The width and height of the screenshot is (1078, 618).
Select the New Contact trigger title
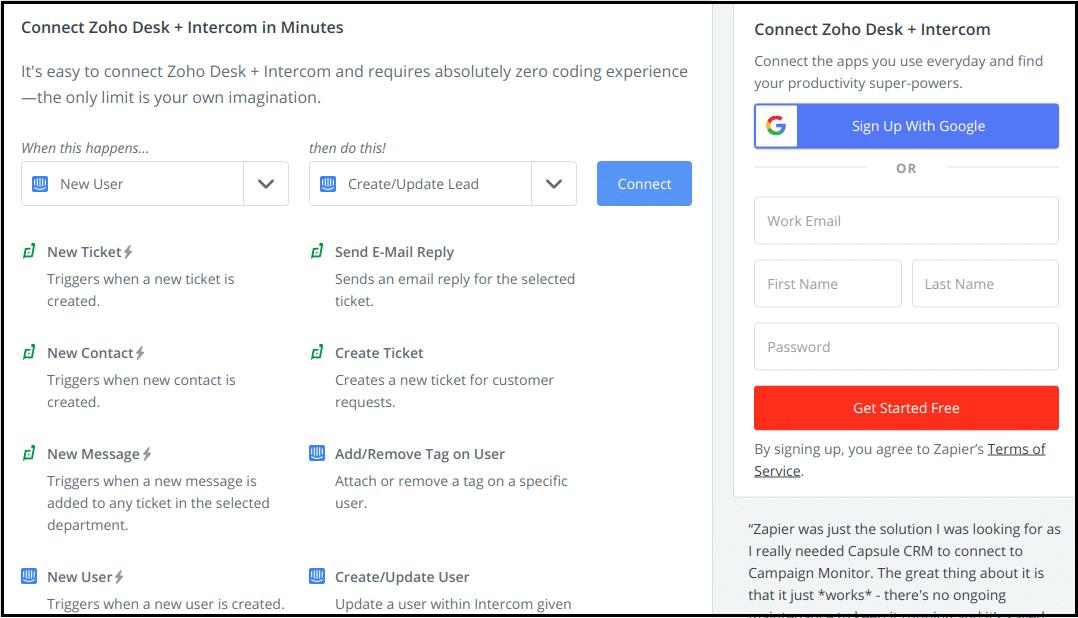pos(90,353)
